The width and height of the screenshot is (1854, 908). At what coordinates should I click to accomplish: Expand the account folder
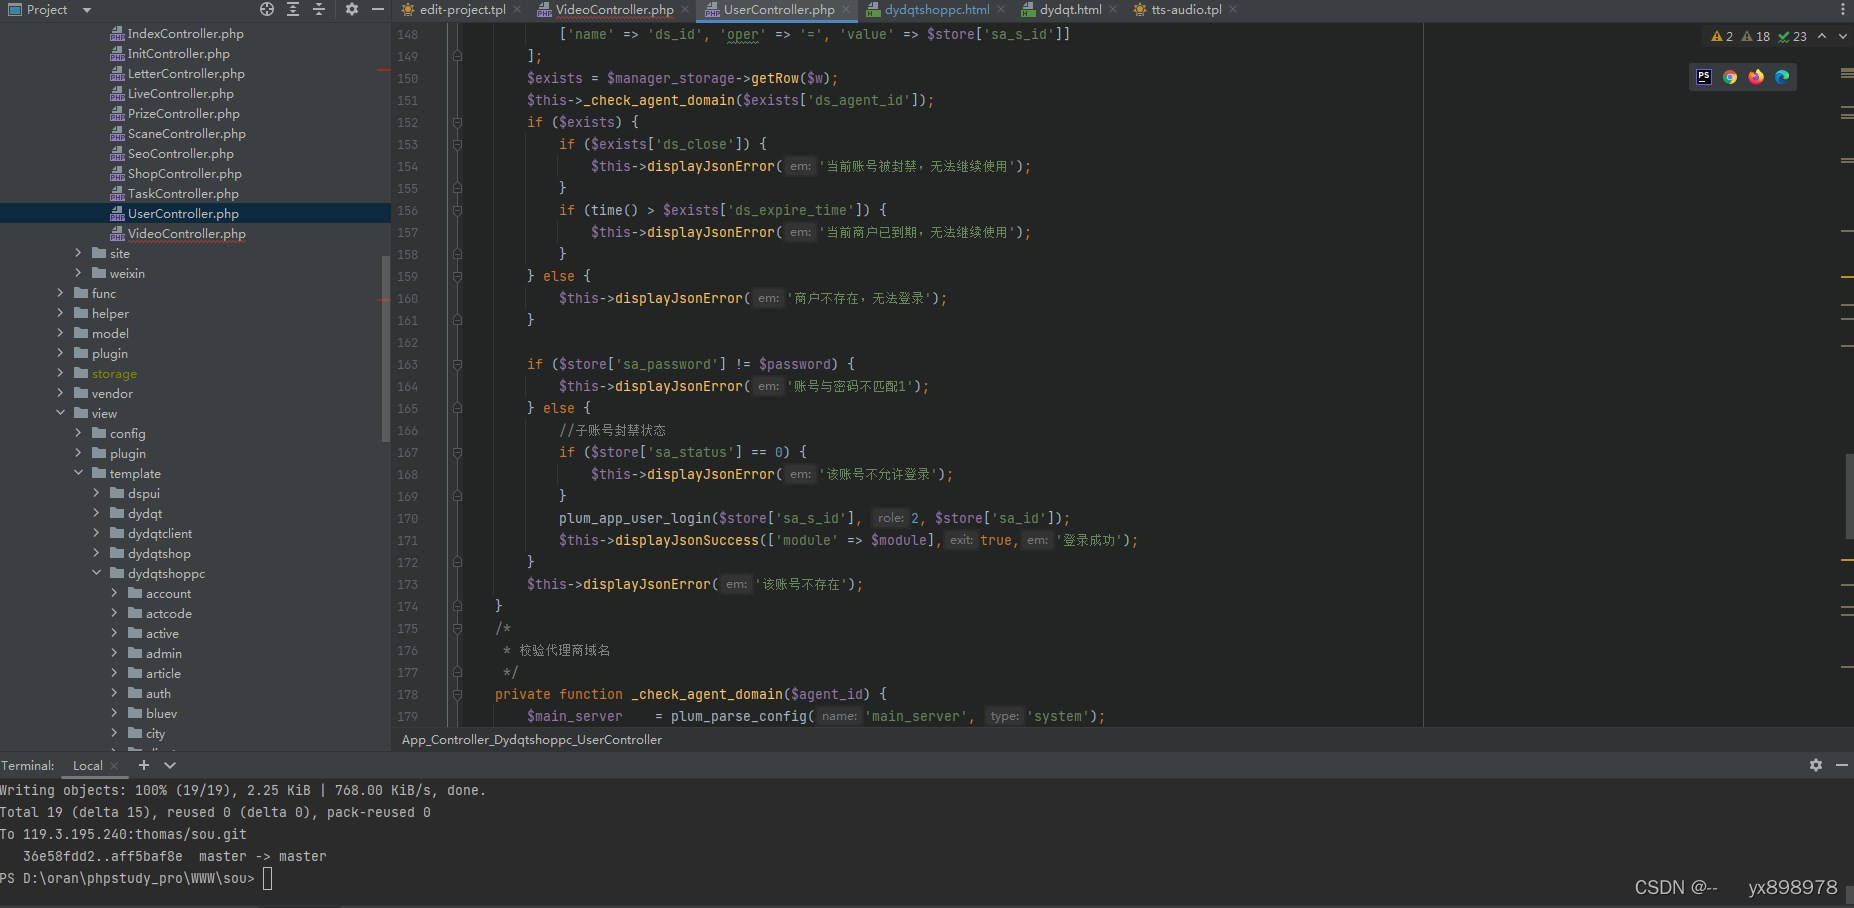(114, 594)
